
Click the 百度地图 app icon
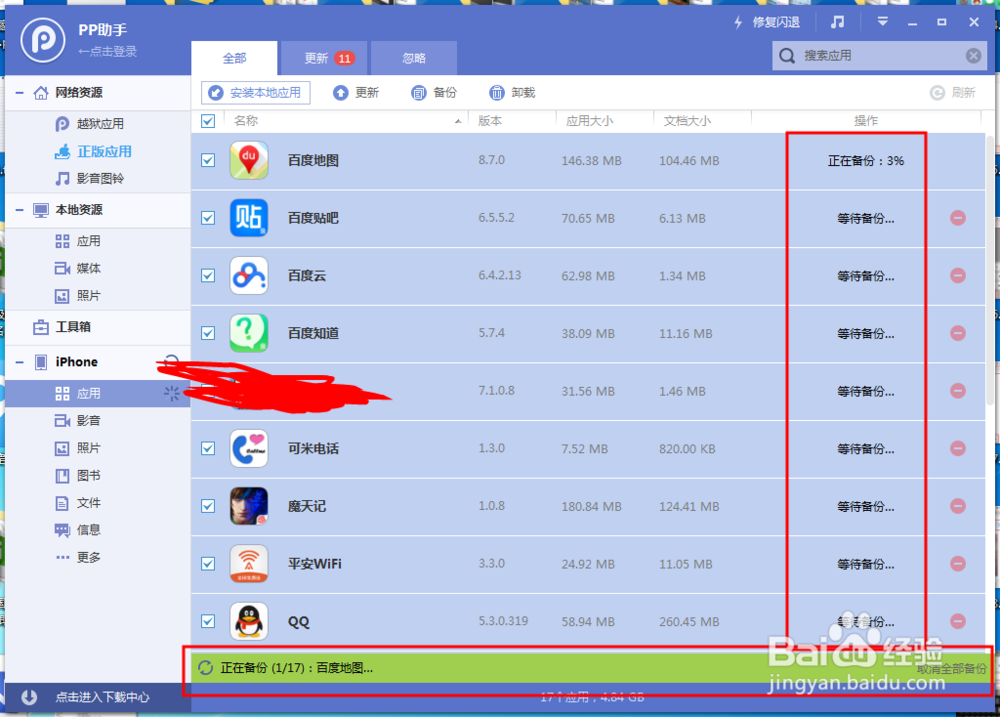249,160
